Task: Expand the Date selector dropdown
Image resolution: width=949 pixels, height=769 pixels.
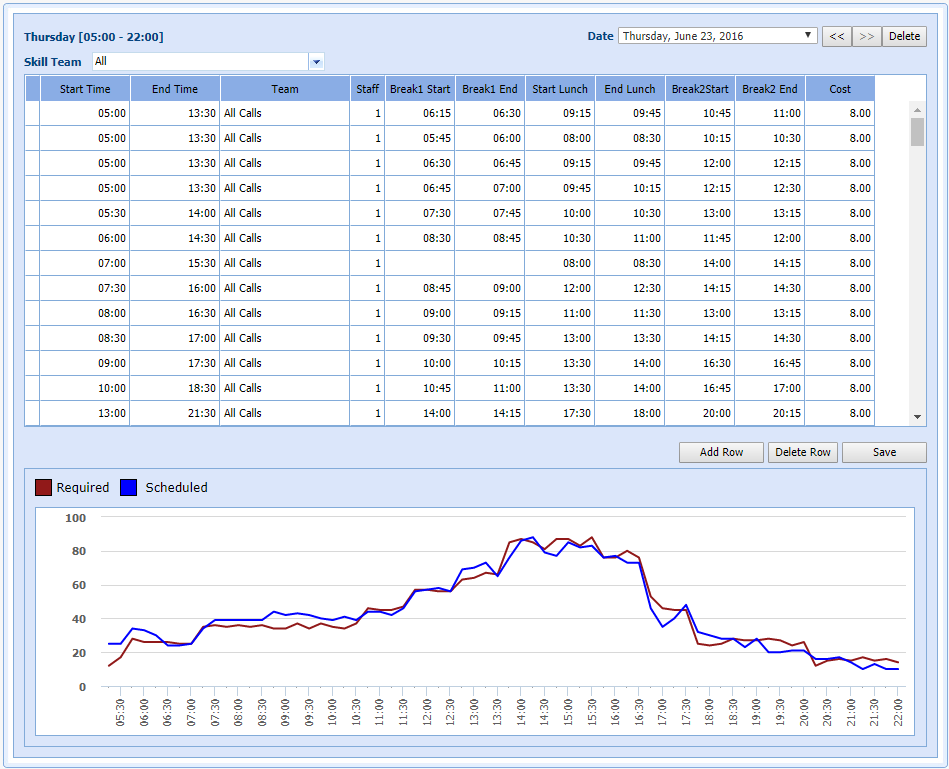Action: pos(808,36)
